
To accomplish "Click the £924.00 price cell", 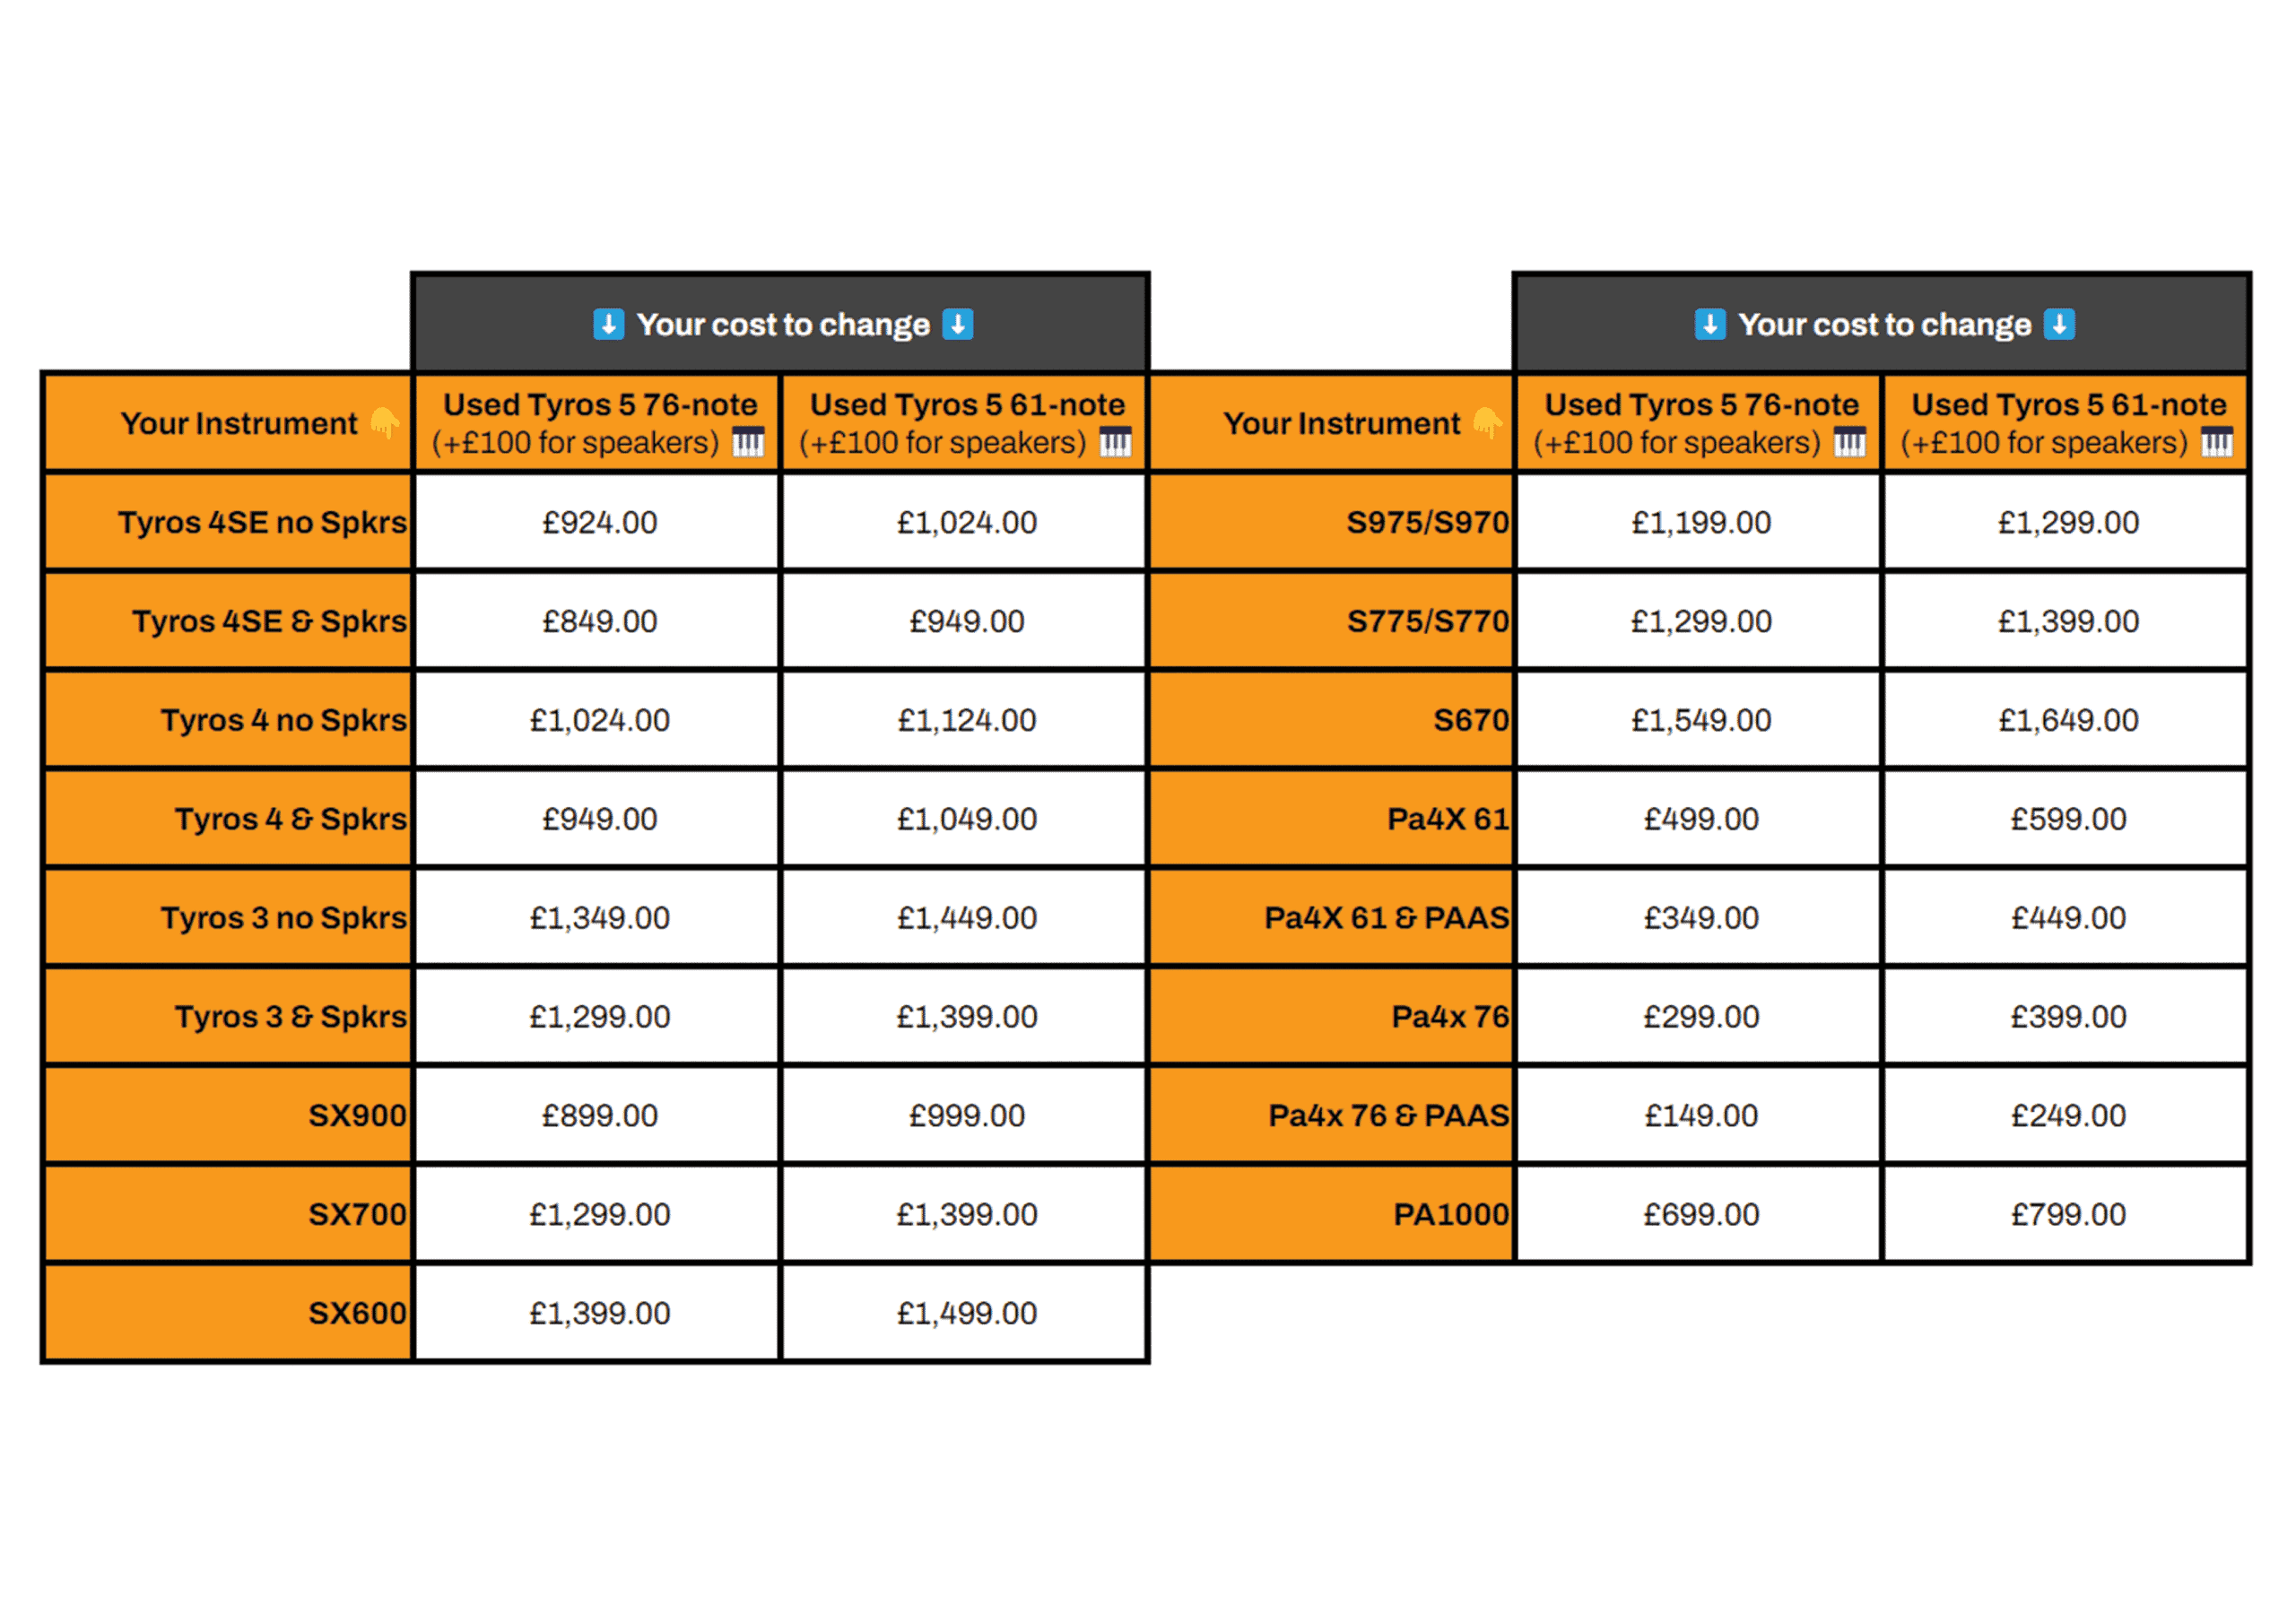I will (599, 522).
